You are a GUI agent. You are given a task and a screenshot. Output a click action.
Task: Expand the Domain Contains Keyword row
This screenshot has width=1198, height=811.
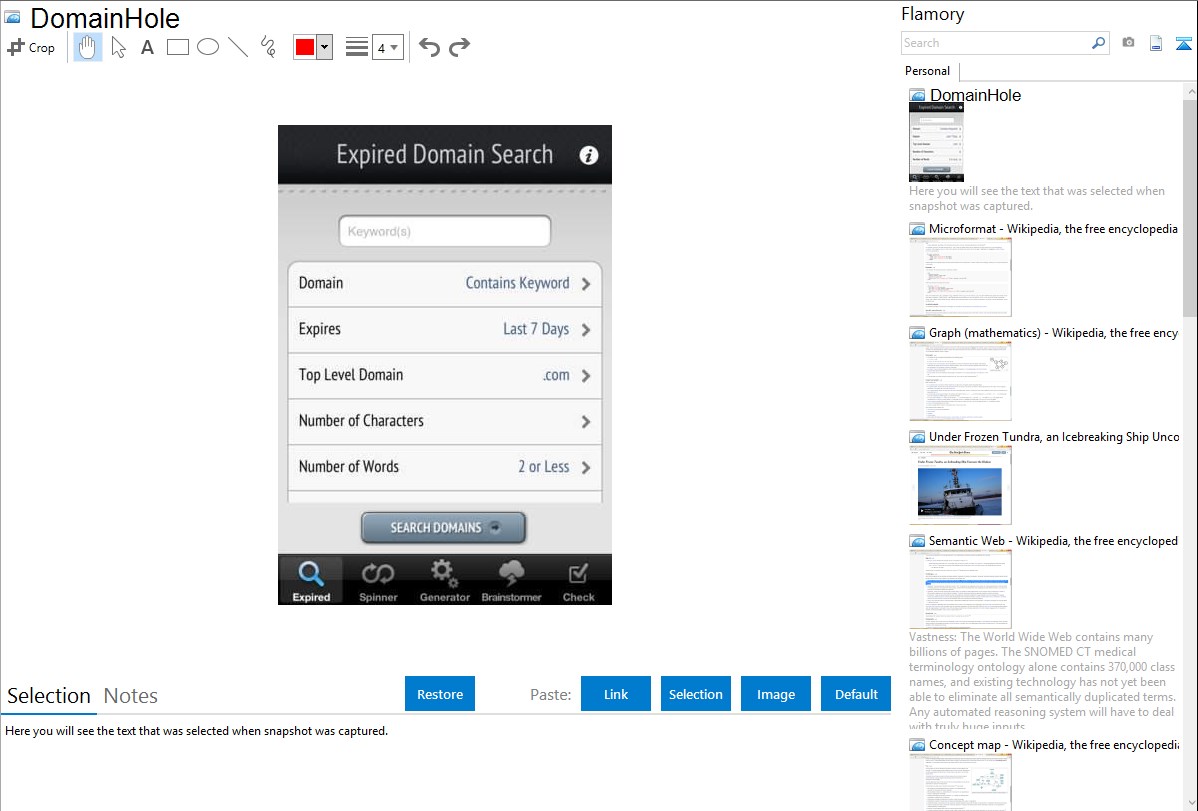pyautogui.click(x=445, y=284)
